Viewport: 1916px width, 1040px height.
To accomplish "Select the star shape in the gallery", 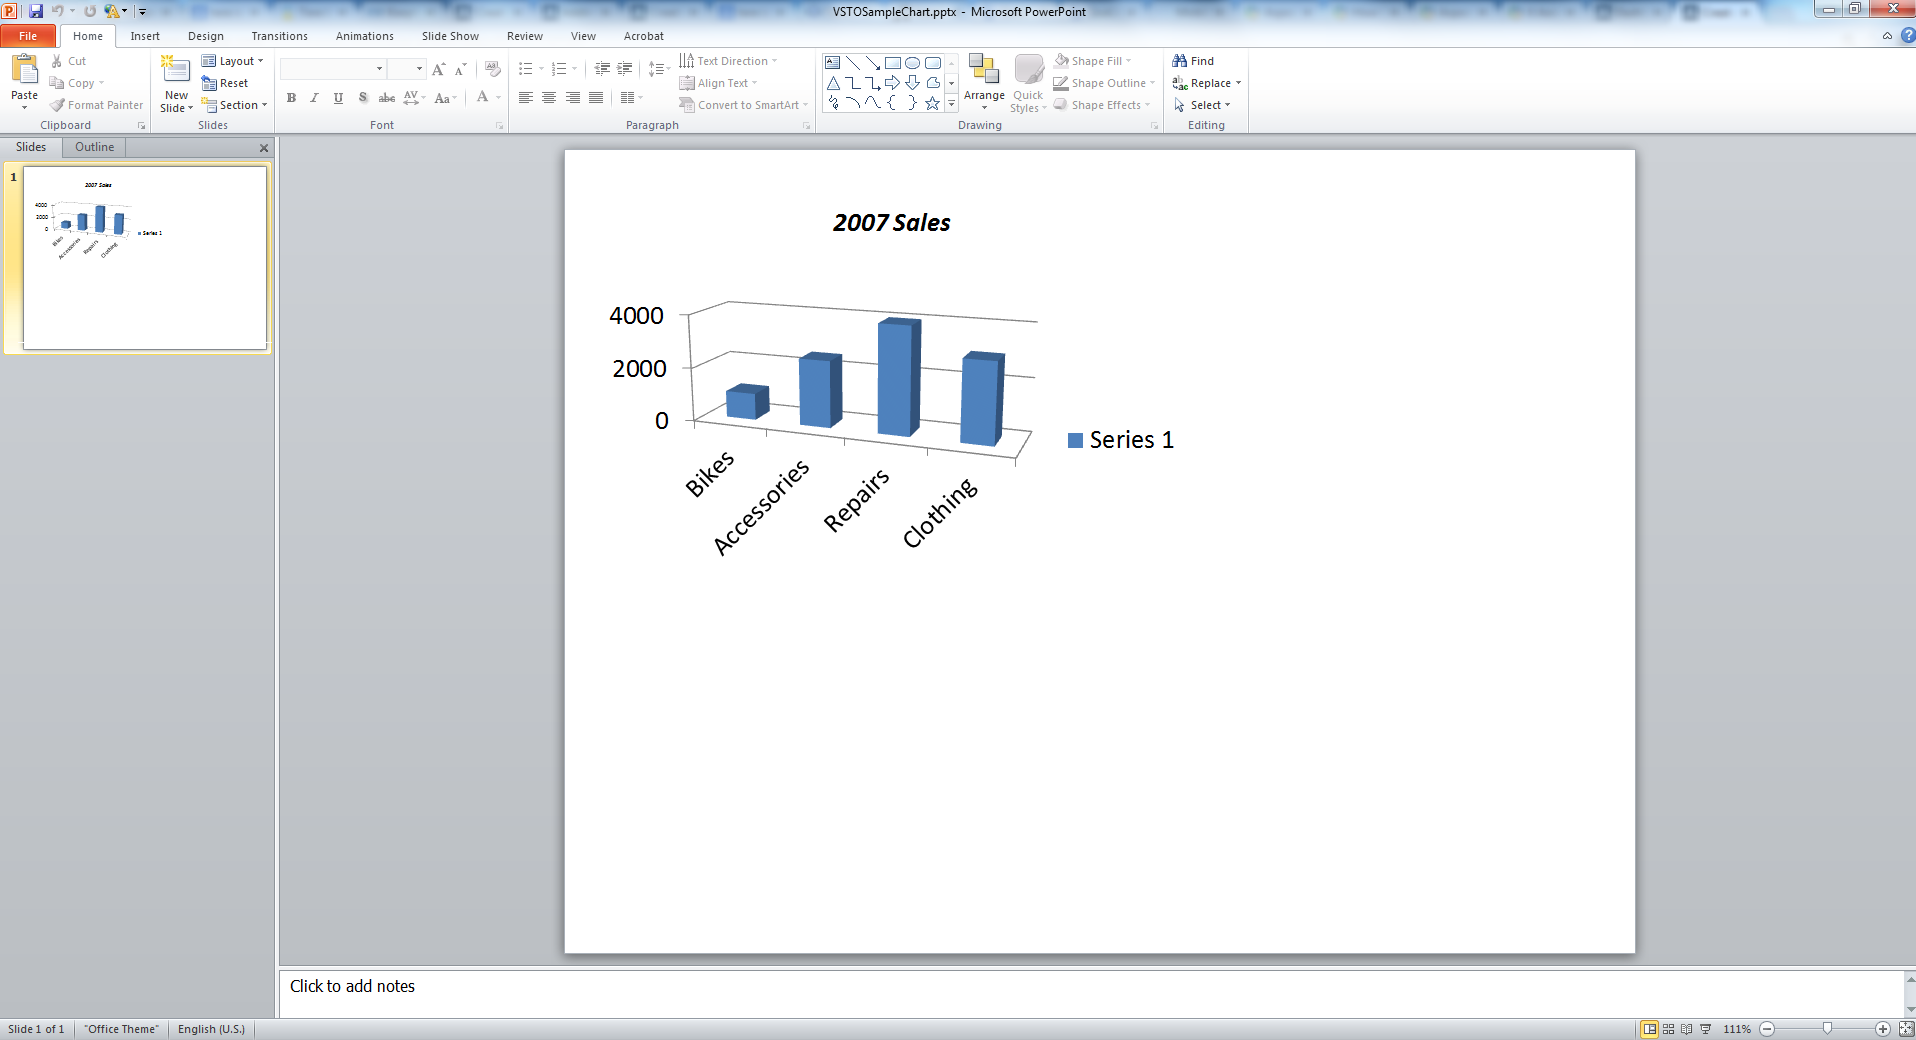I will pyautogui.click(x=932, y=103).
